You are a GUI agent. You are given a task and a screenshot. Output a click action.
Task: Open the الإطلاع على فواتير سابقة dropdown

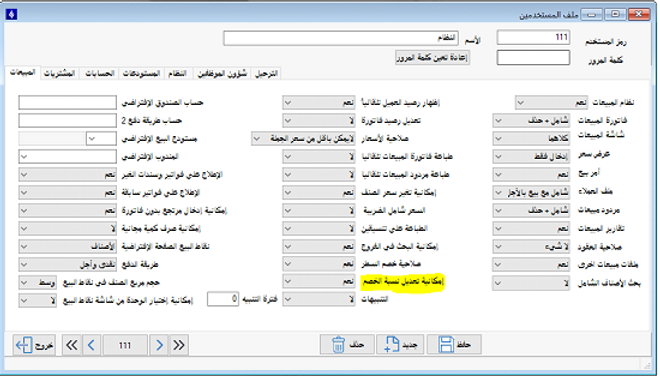[67, 192]
